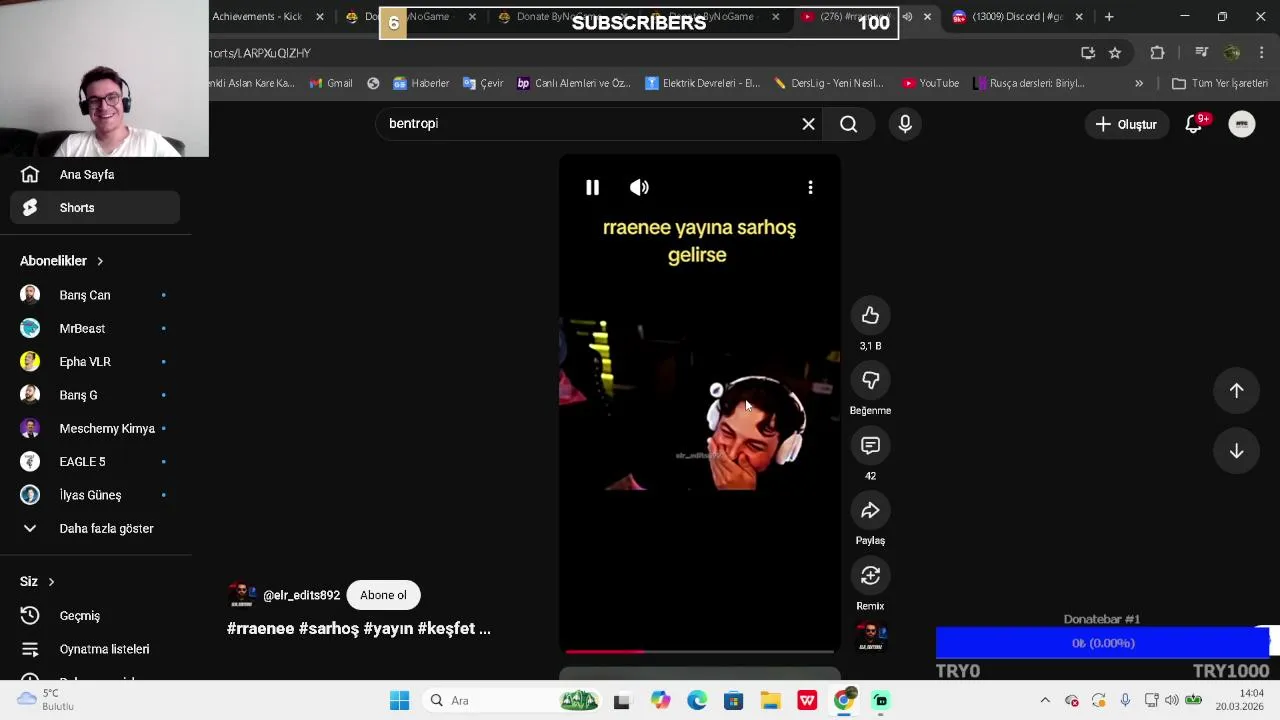The image size is (1280, 720).
Task: Open Windows Start menu
Action: coord(399,700)
